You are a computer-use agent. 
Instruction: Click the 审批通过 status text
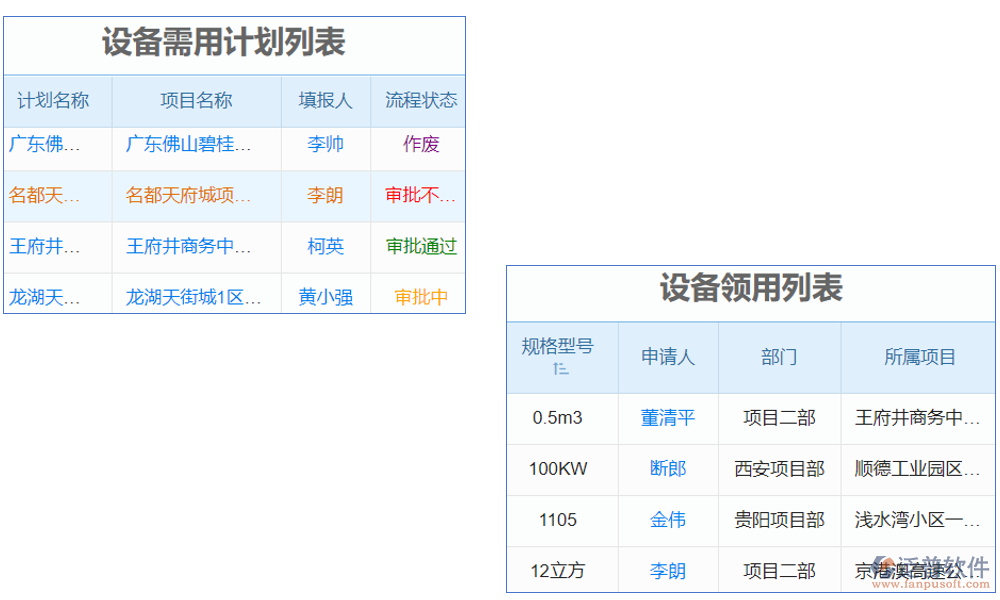(418, 246)
